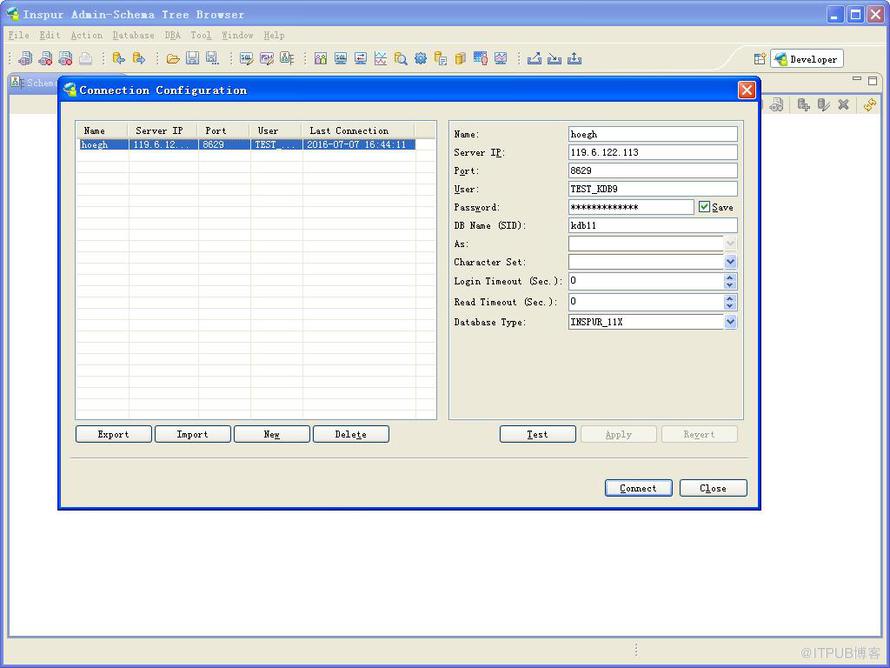The image size is (890, 668).
Task: Click the open folder icon in toolbar
Action: 173,58
